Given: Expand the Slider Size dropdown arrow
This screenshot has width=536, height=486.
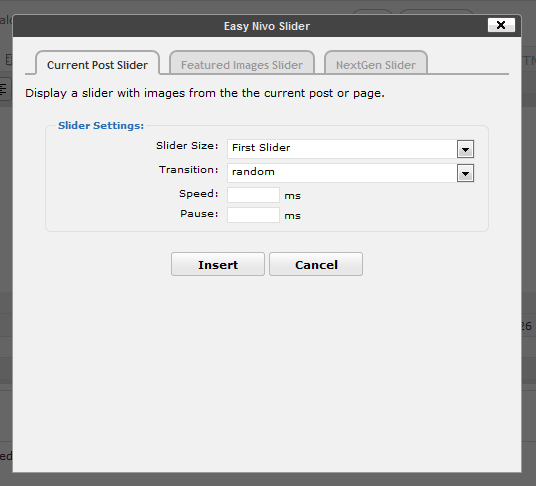Looking at the screenshot, I should point(465,149).
